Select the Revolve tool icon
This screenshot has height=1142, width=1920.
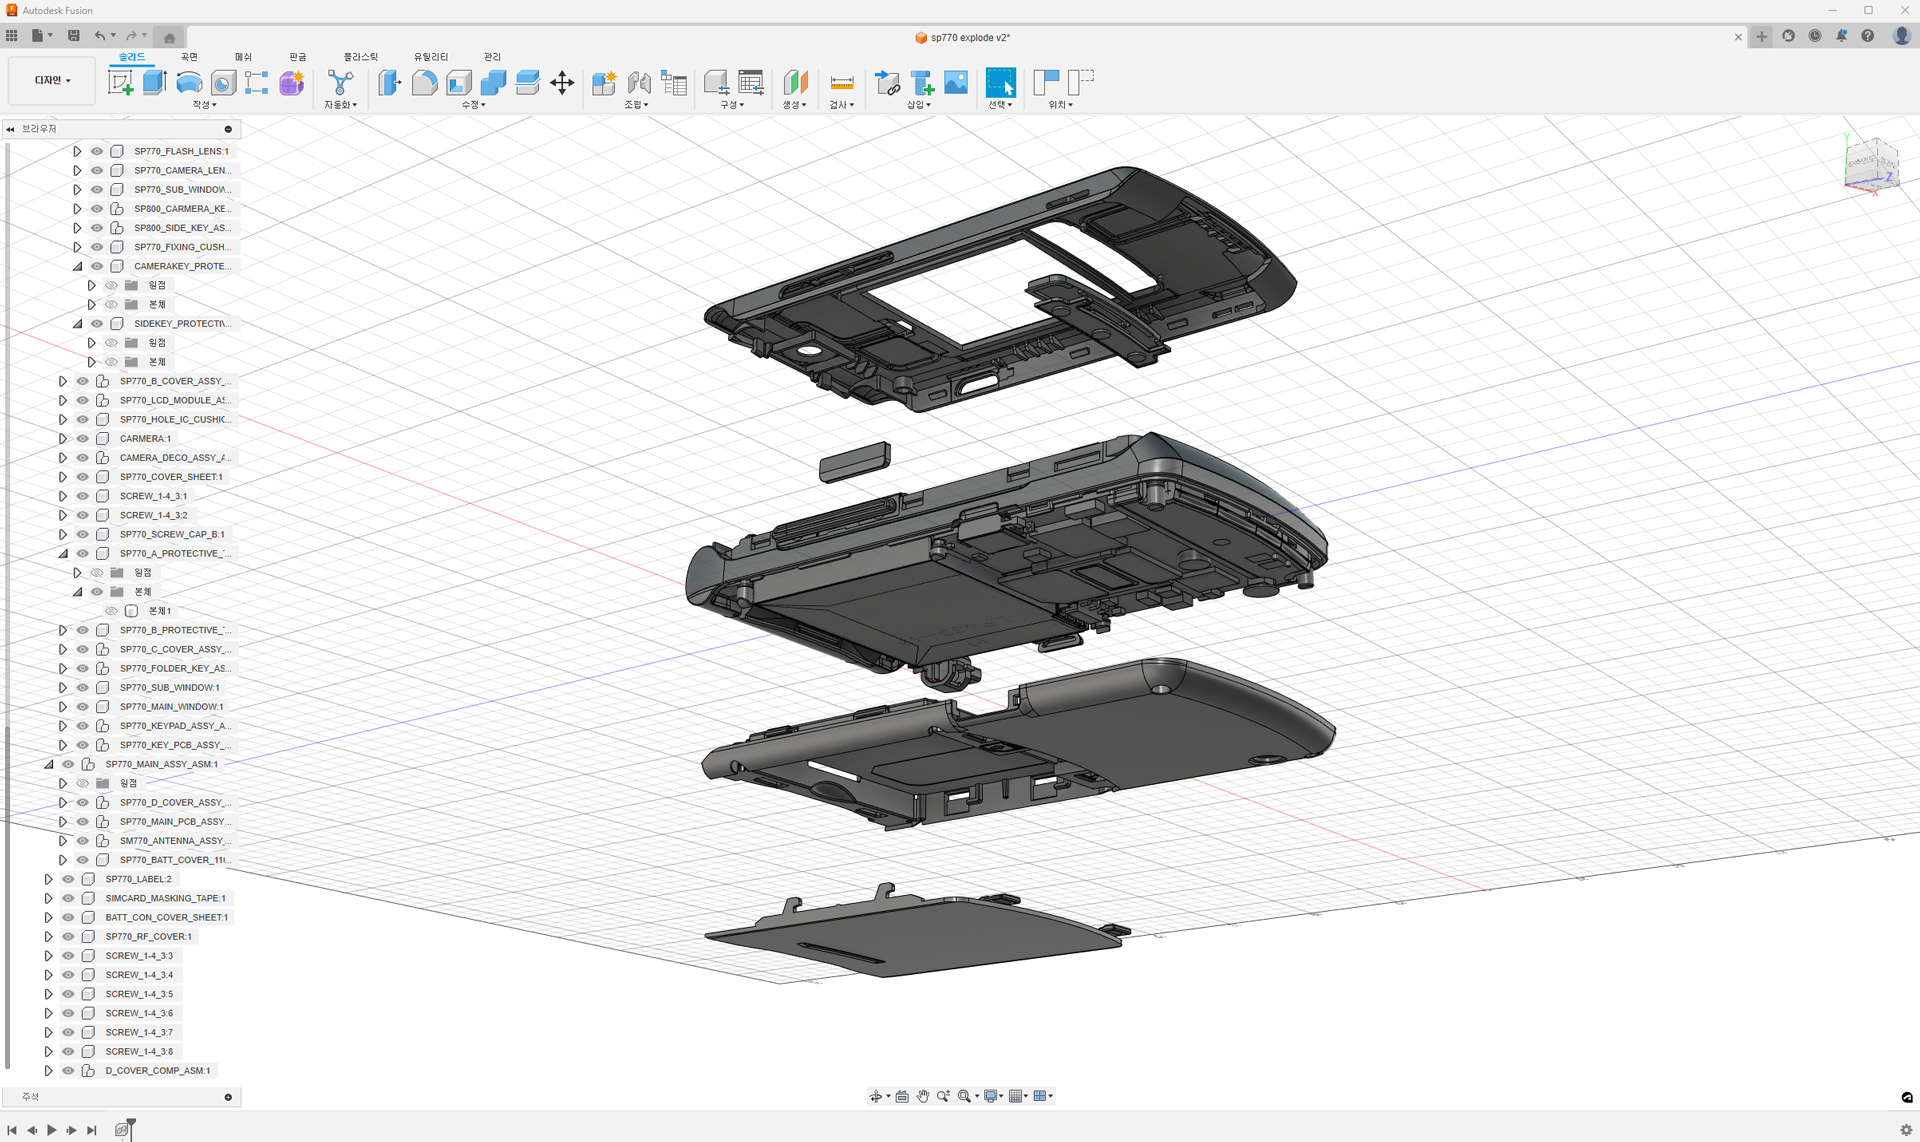(x=188, y=82)
